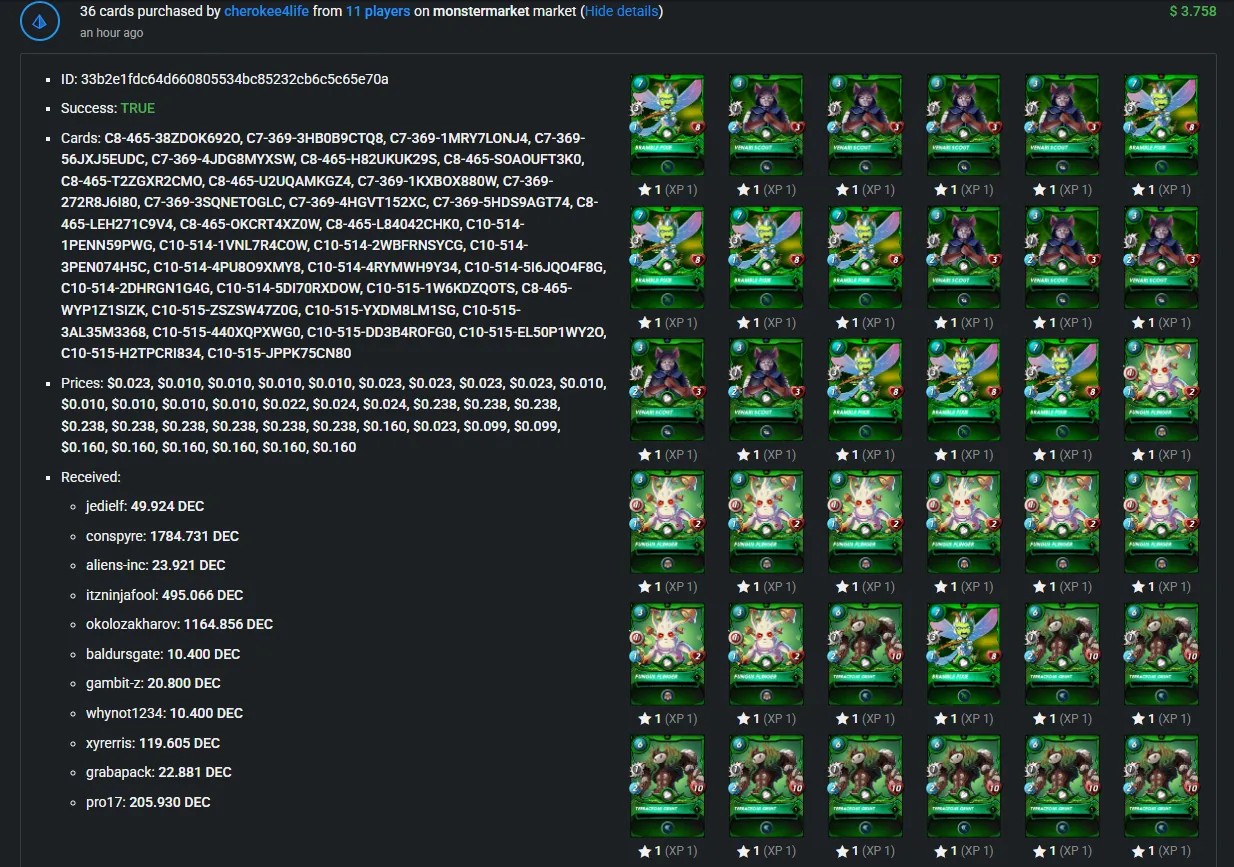Click card ID C10-515-H2TPCRI834
This screenshot has width=1234, height=867.
(130, 353)
